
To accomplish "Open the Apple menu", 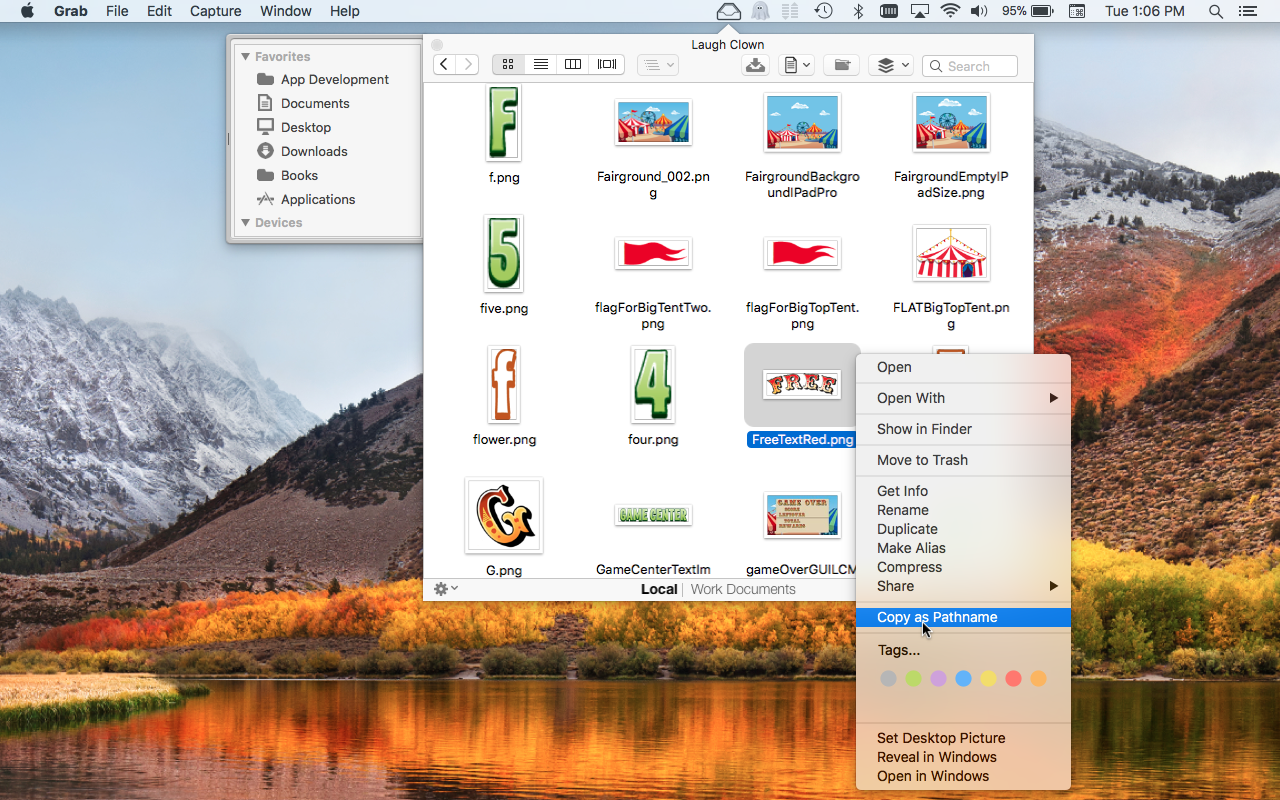I will [27, 11].
